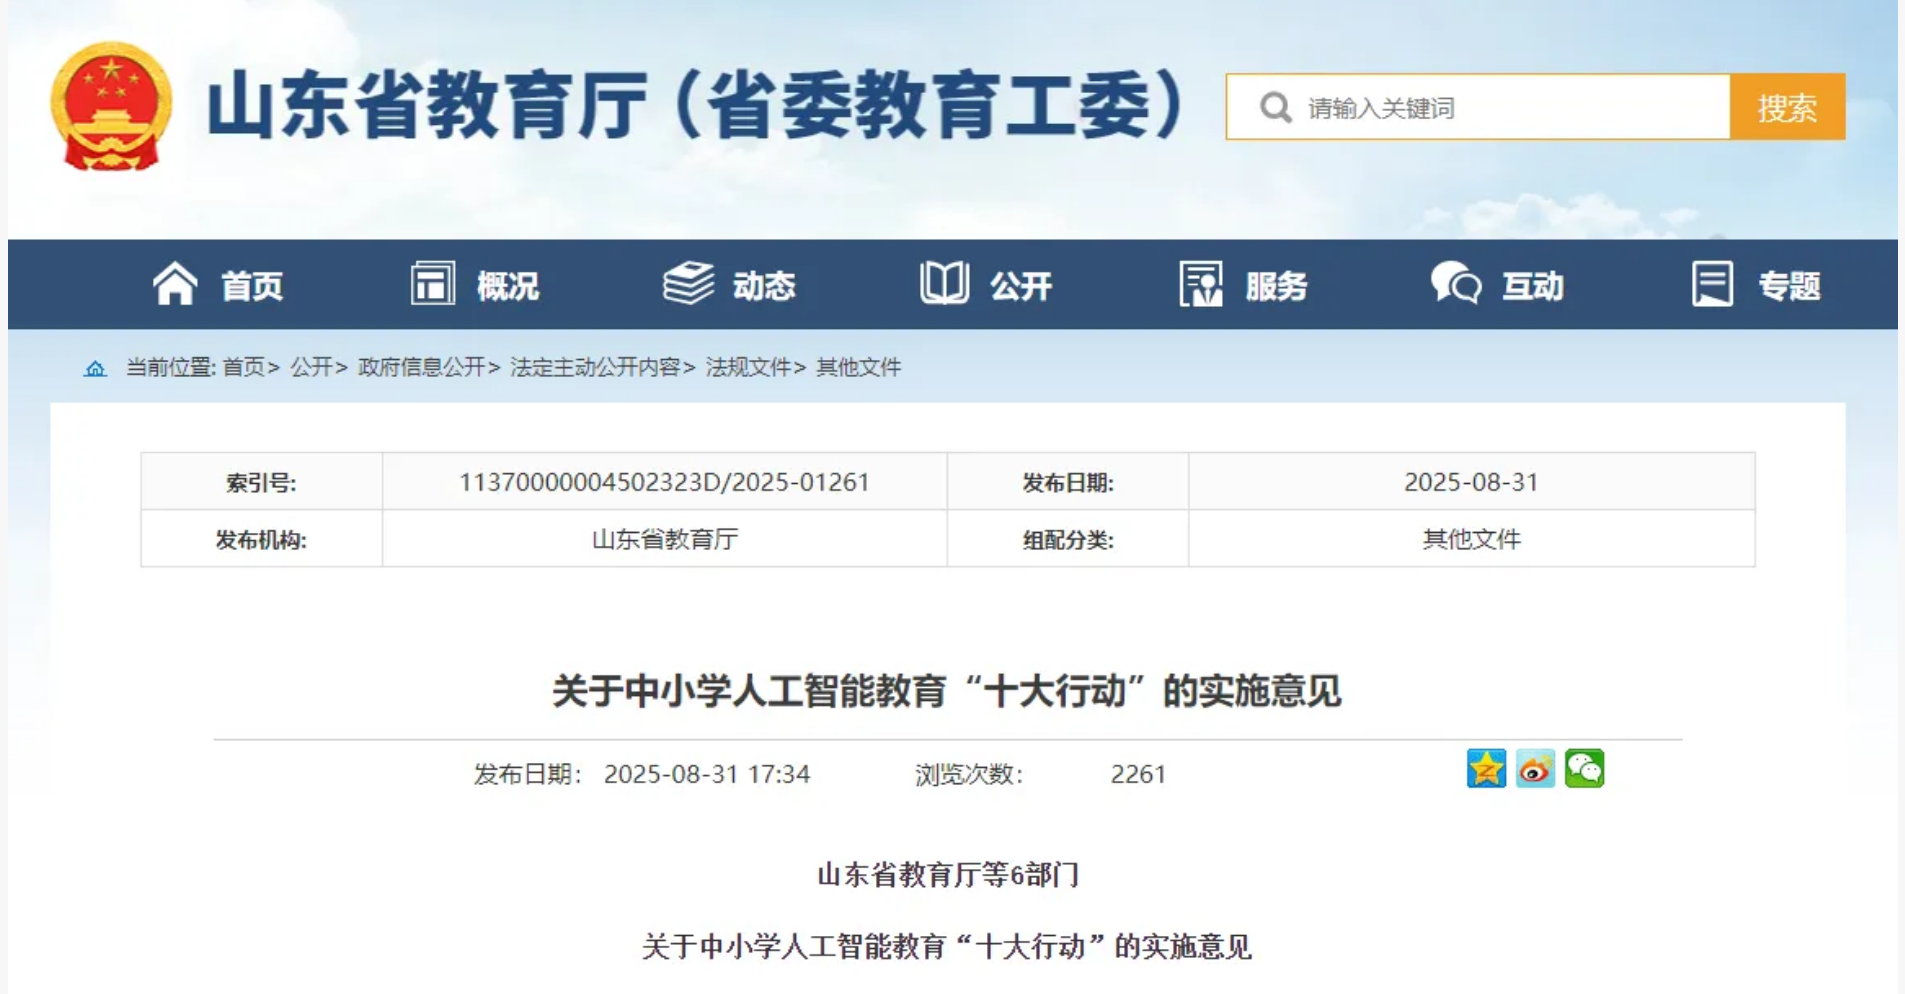Open 其他文件 breadcrumb link
This screenshot has width=1905, height=994.
[x=858, y=367]
